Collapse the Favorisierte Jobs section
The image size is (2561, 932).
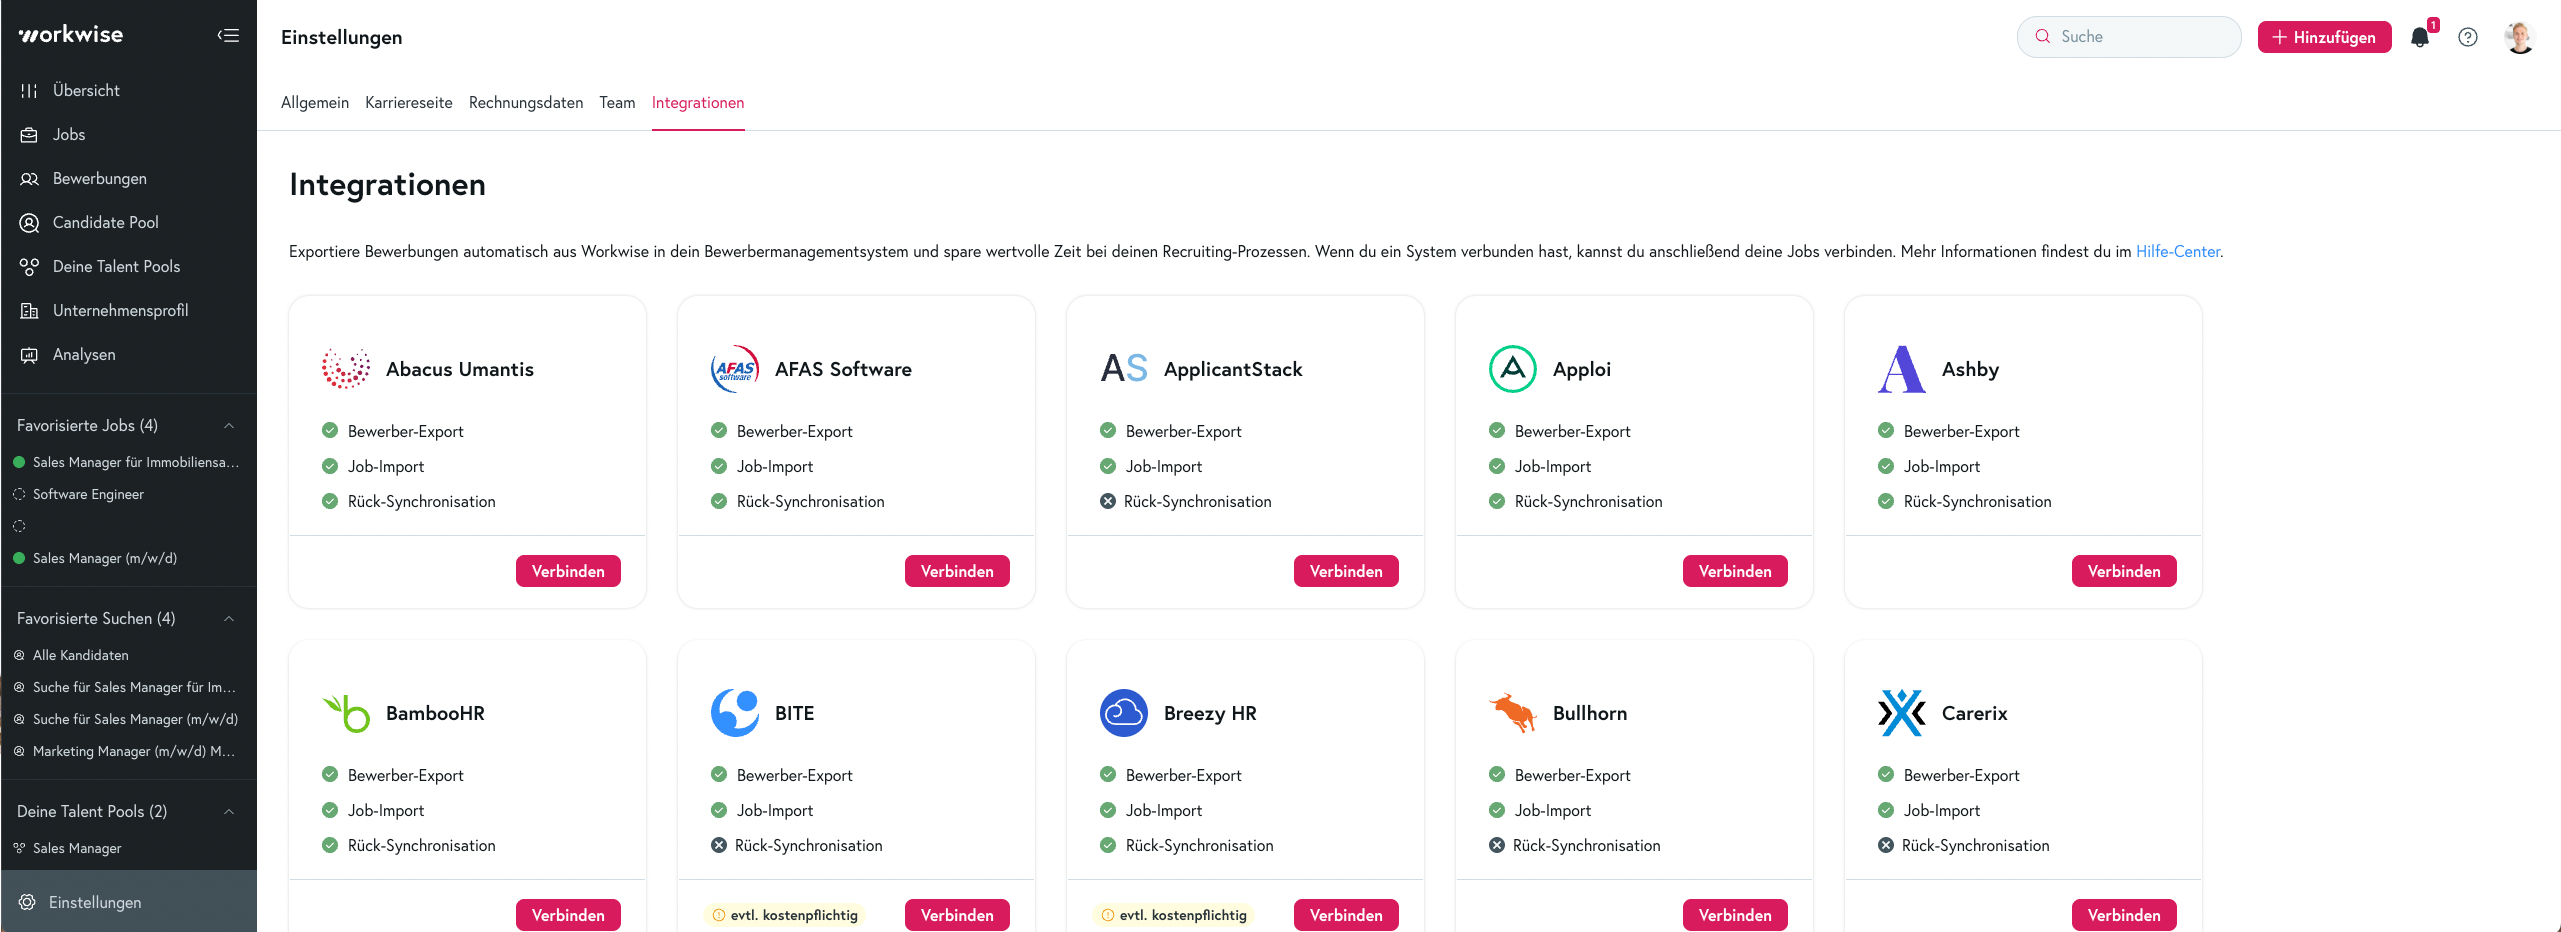point(230,425)
